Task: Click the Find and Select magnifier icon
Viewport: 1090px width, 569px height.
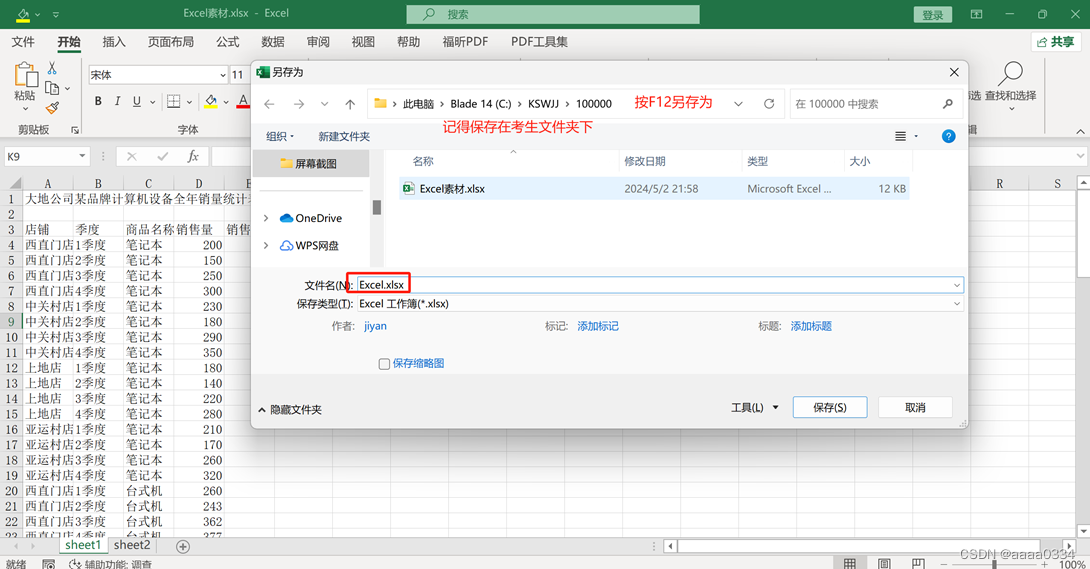Action: [1011, 72]
